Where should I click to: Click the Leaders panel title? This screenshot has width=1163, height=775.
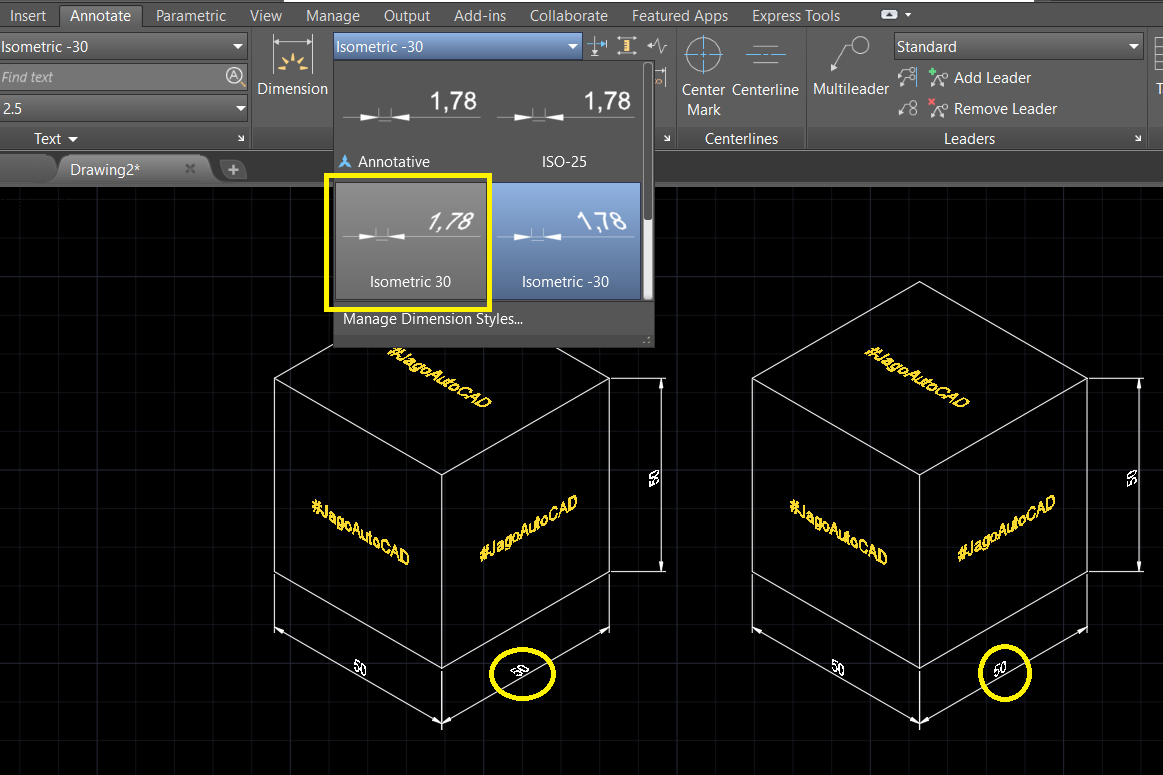pyautogui.click(x=969, y=139)
